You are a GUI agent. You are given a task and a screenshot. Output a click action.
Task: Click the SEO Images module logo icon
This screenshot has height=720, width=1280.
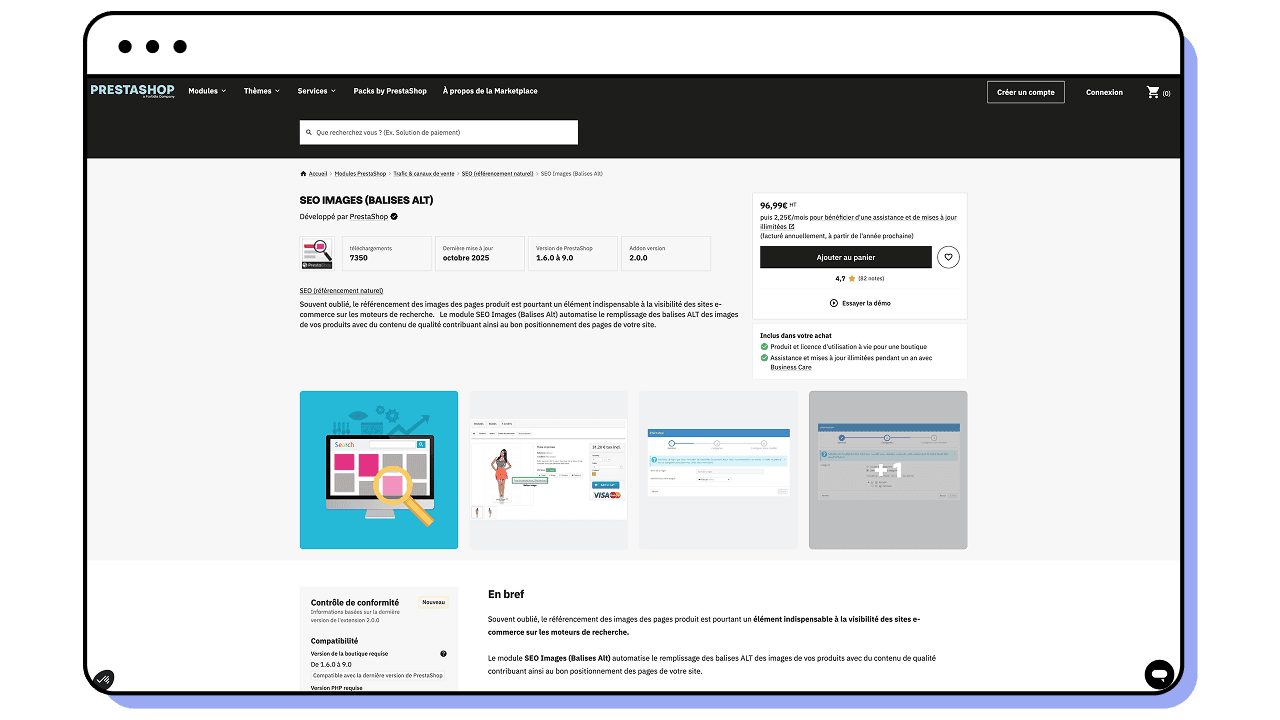pos(316,253)
